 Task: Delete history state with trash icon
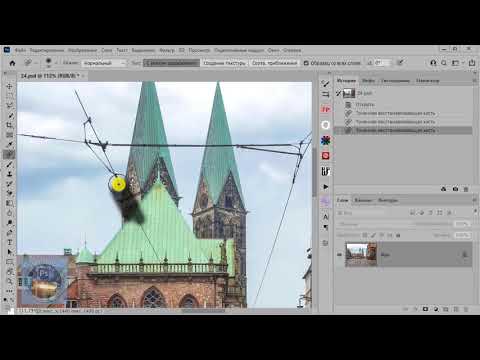pyautogui.click(x=466, y=189)
